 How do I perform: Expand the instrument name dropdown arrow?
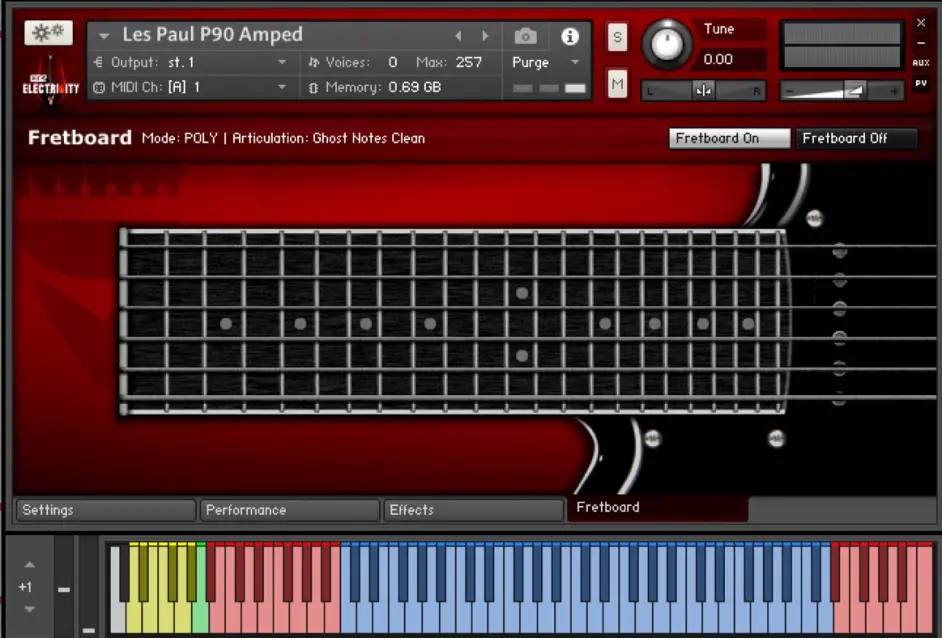(104, 36)
